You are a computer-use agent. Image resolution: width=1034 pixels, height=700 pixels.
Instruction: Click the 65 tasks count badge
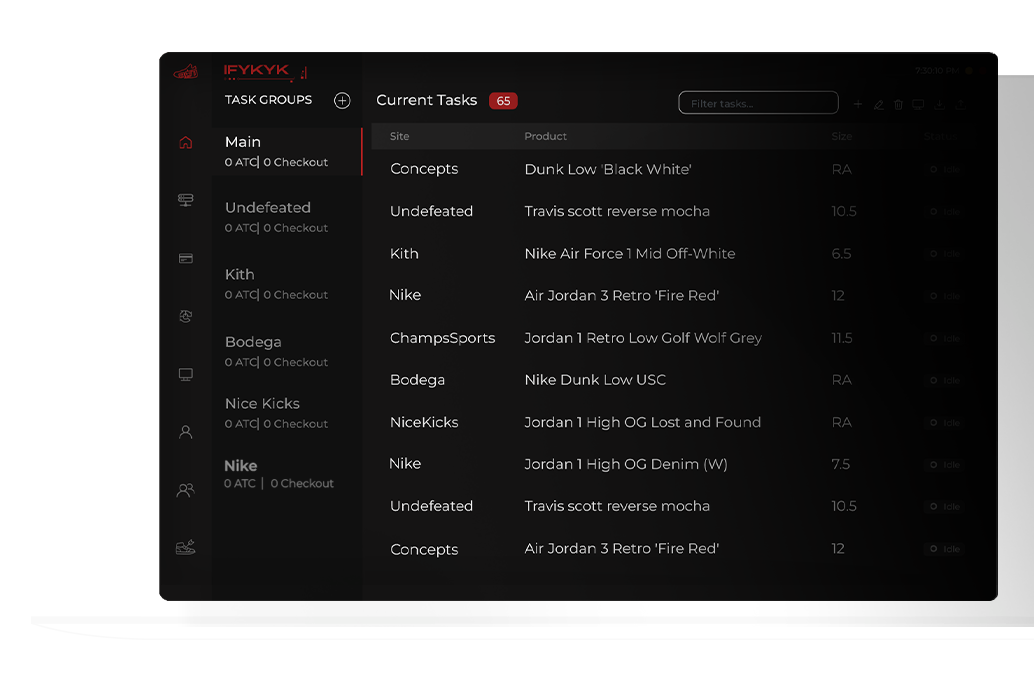click(x=503, y=101)
